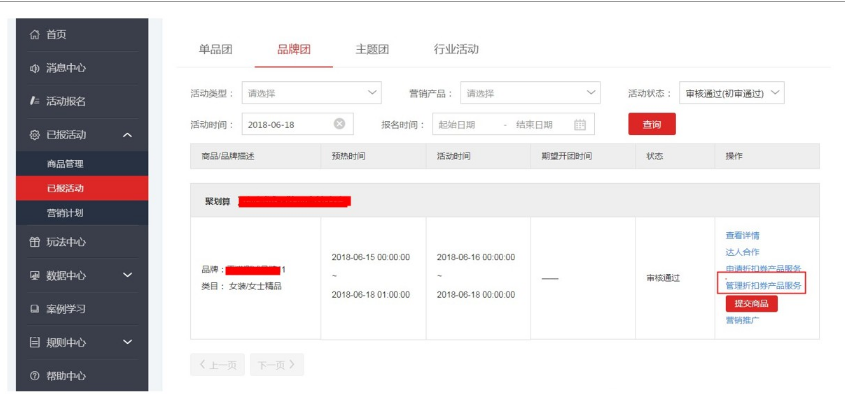Click the home icon beside 首页
The width and height of the screenshot is (845, 396).
coord(34,35)
